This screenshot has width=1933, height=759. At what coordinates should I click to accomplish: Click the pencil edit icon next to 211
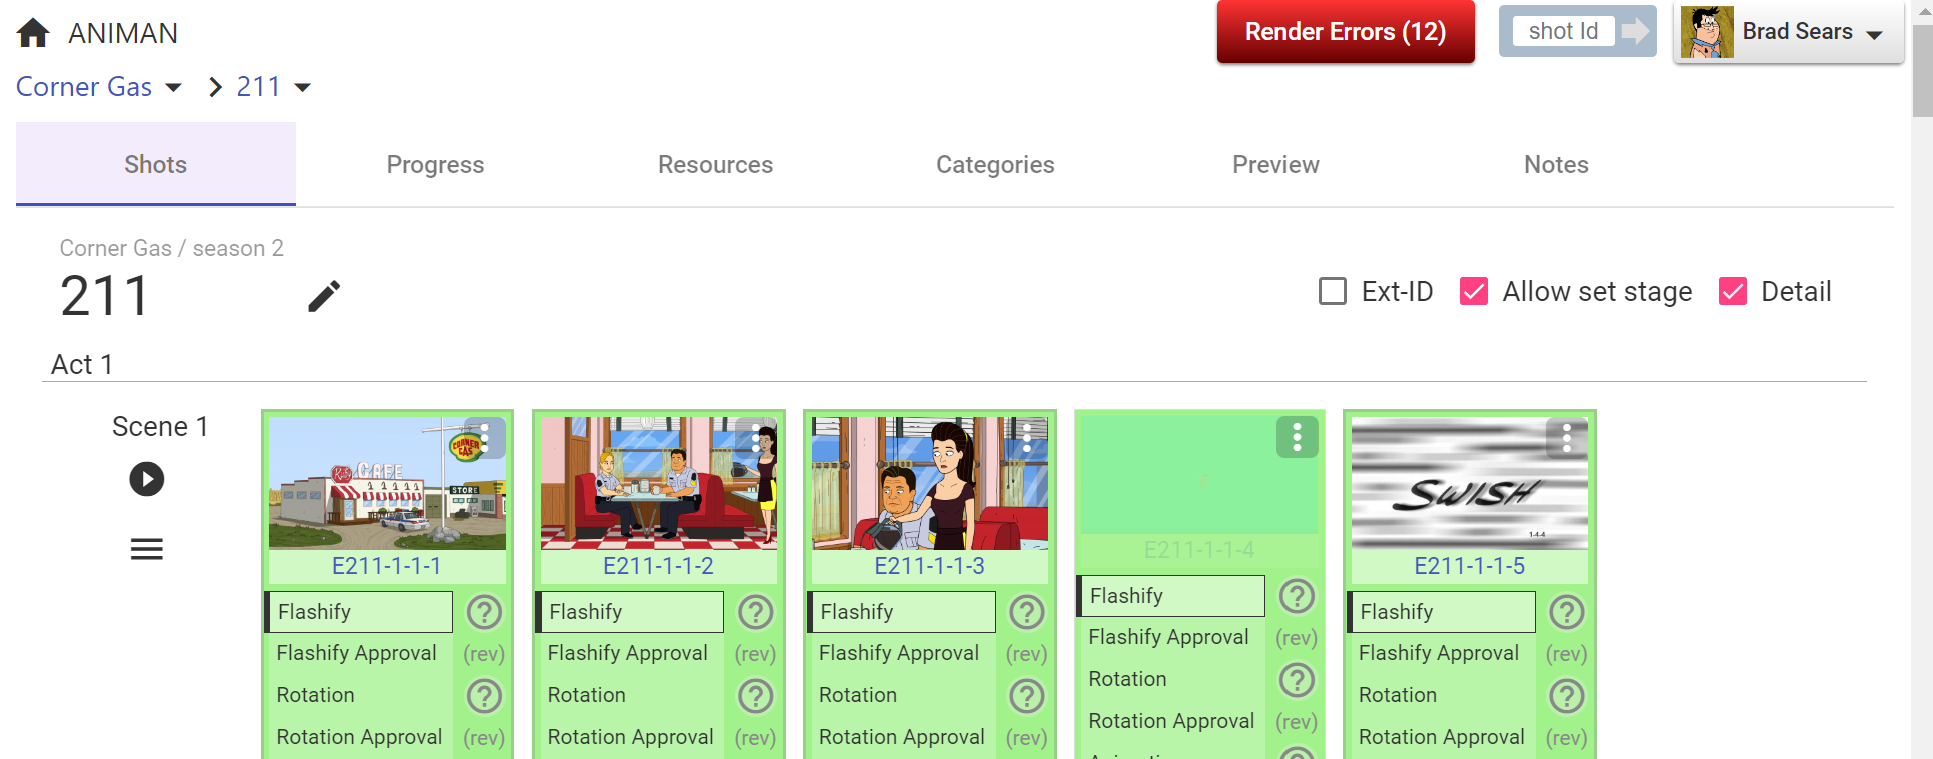[323, 296]
